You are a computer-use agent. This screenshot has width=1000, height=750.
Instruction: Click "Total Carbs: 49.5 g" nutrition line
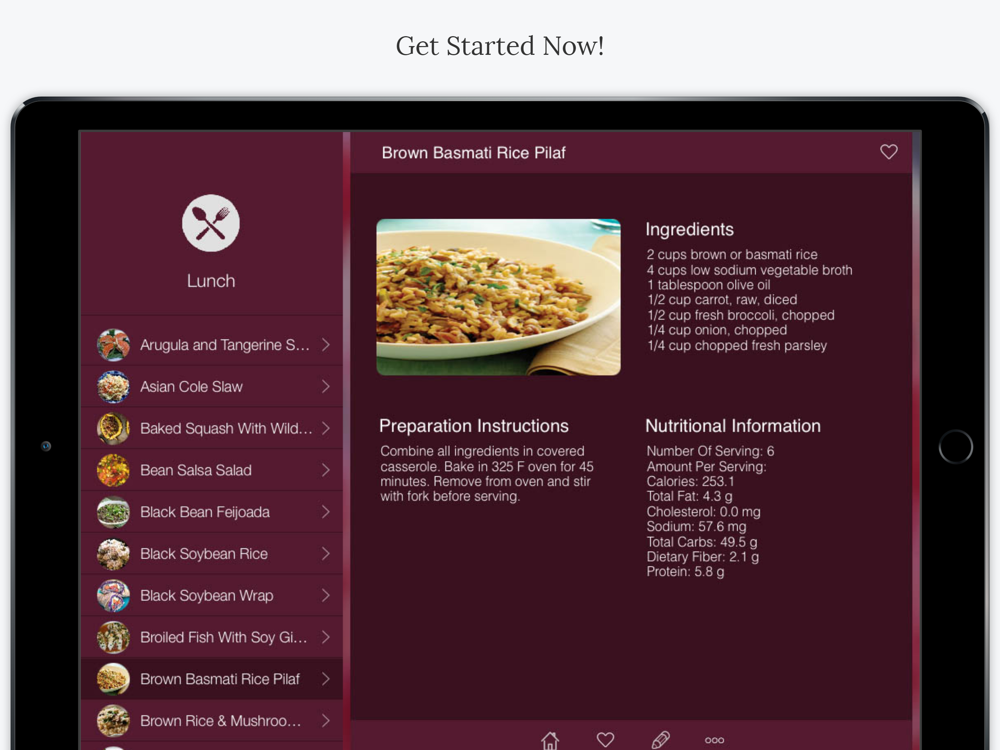[x=702, y=542]
